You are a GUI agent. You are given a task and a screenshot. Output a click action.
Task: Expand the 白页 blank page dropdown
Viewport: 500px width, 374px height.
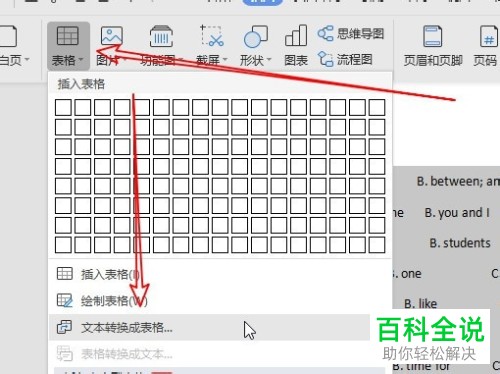pos(27,60)
